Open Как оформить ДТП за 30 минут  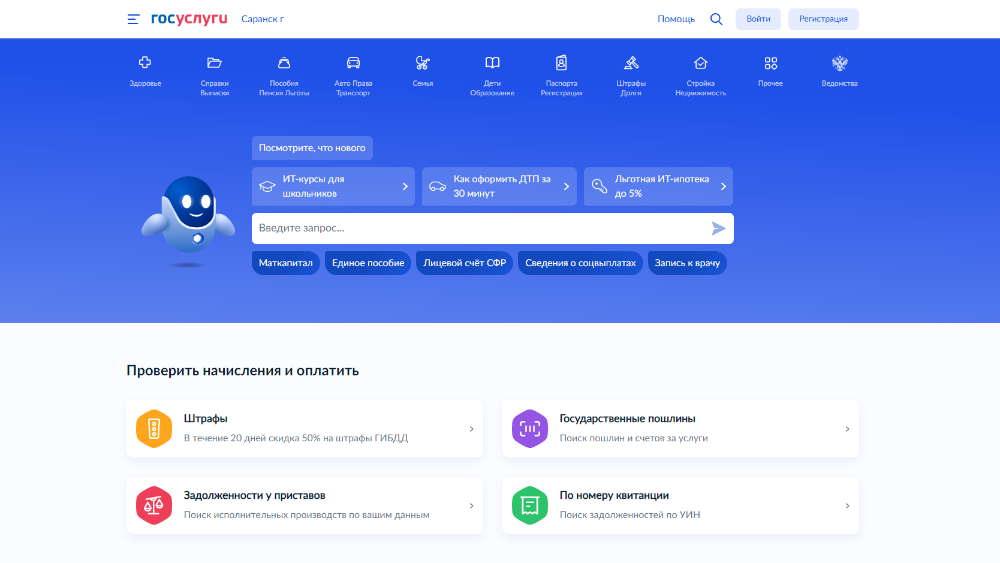(x=499, y=186)
